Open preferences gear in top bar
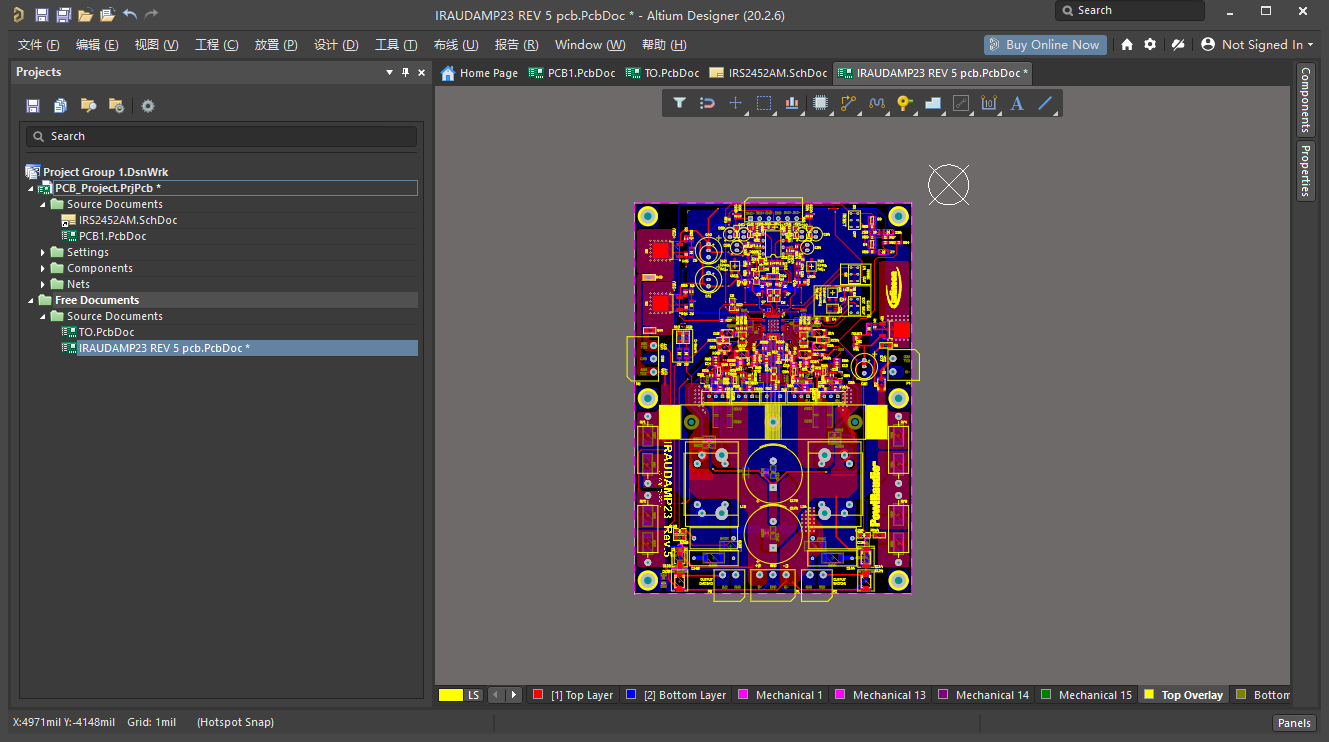1329x742 pixels. (1150, 44)
